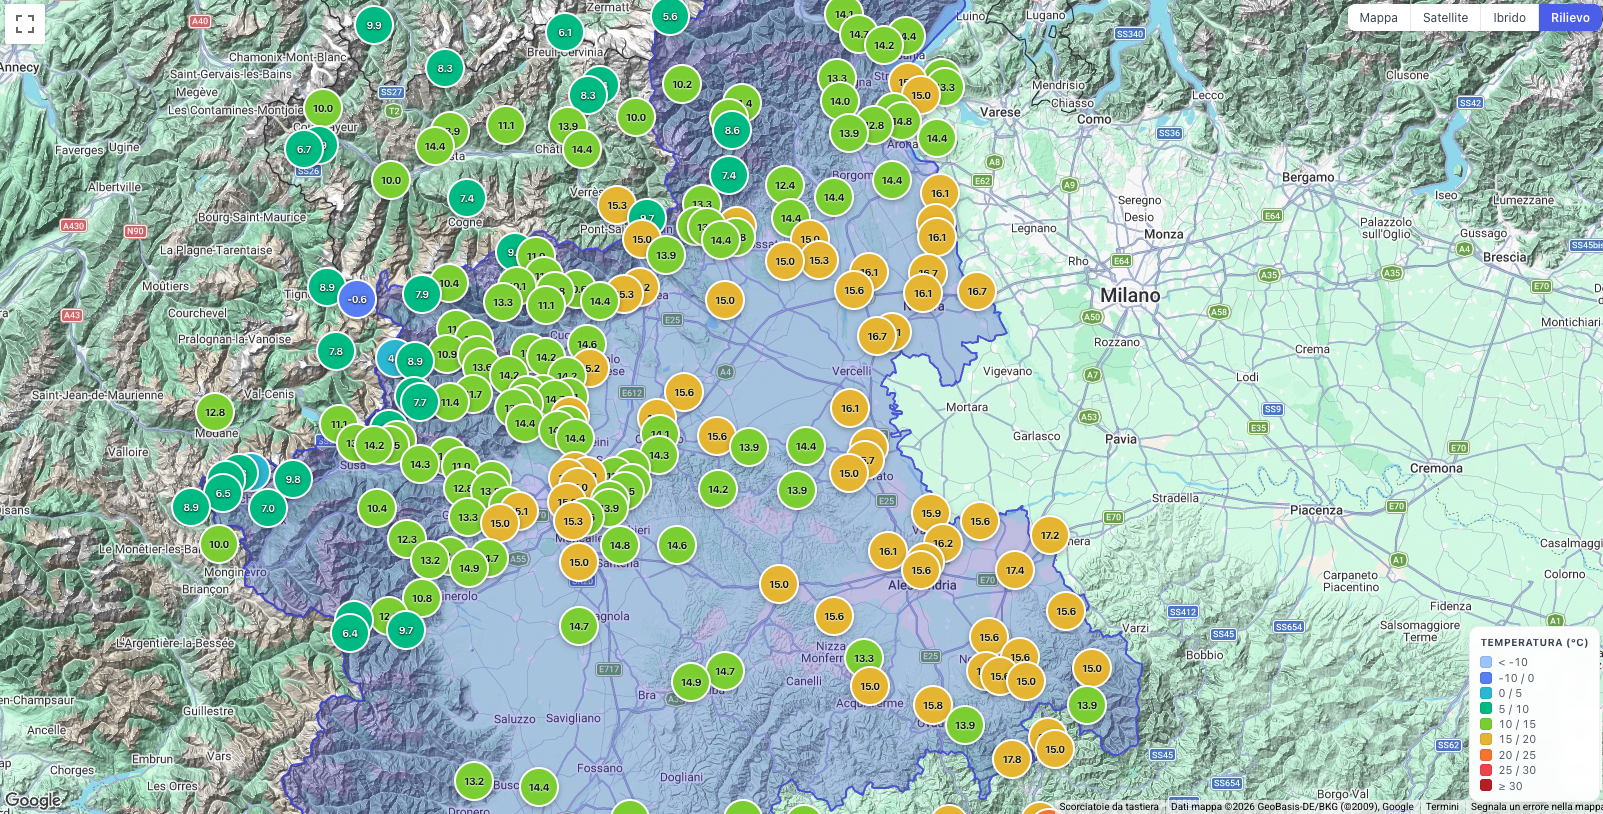The image size is (1603, 814).
Task: Open the 11.4 station marker
Action: (450, 403)
